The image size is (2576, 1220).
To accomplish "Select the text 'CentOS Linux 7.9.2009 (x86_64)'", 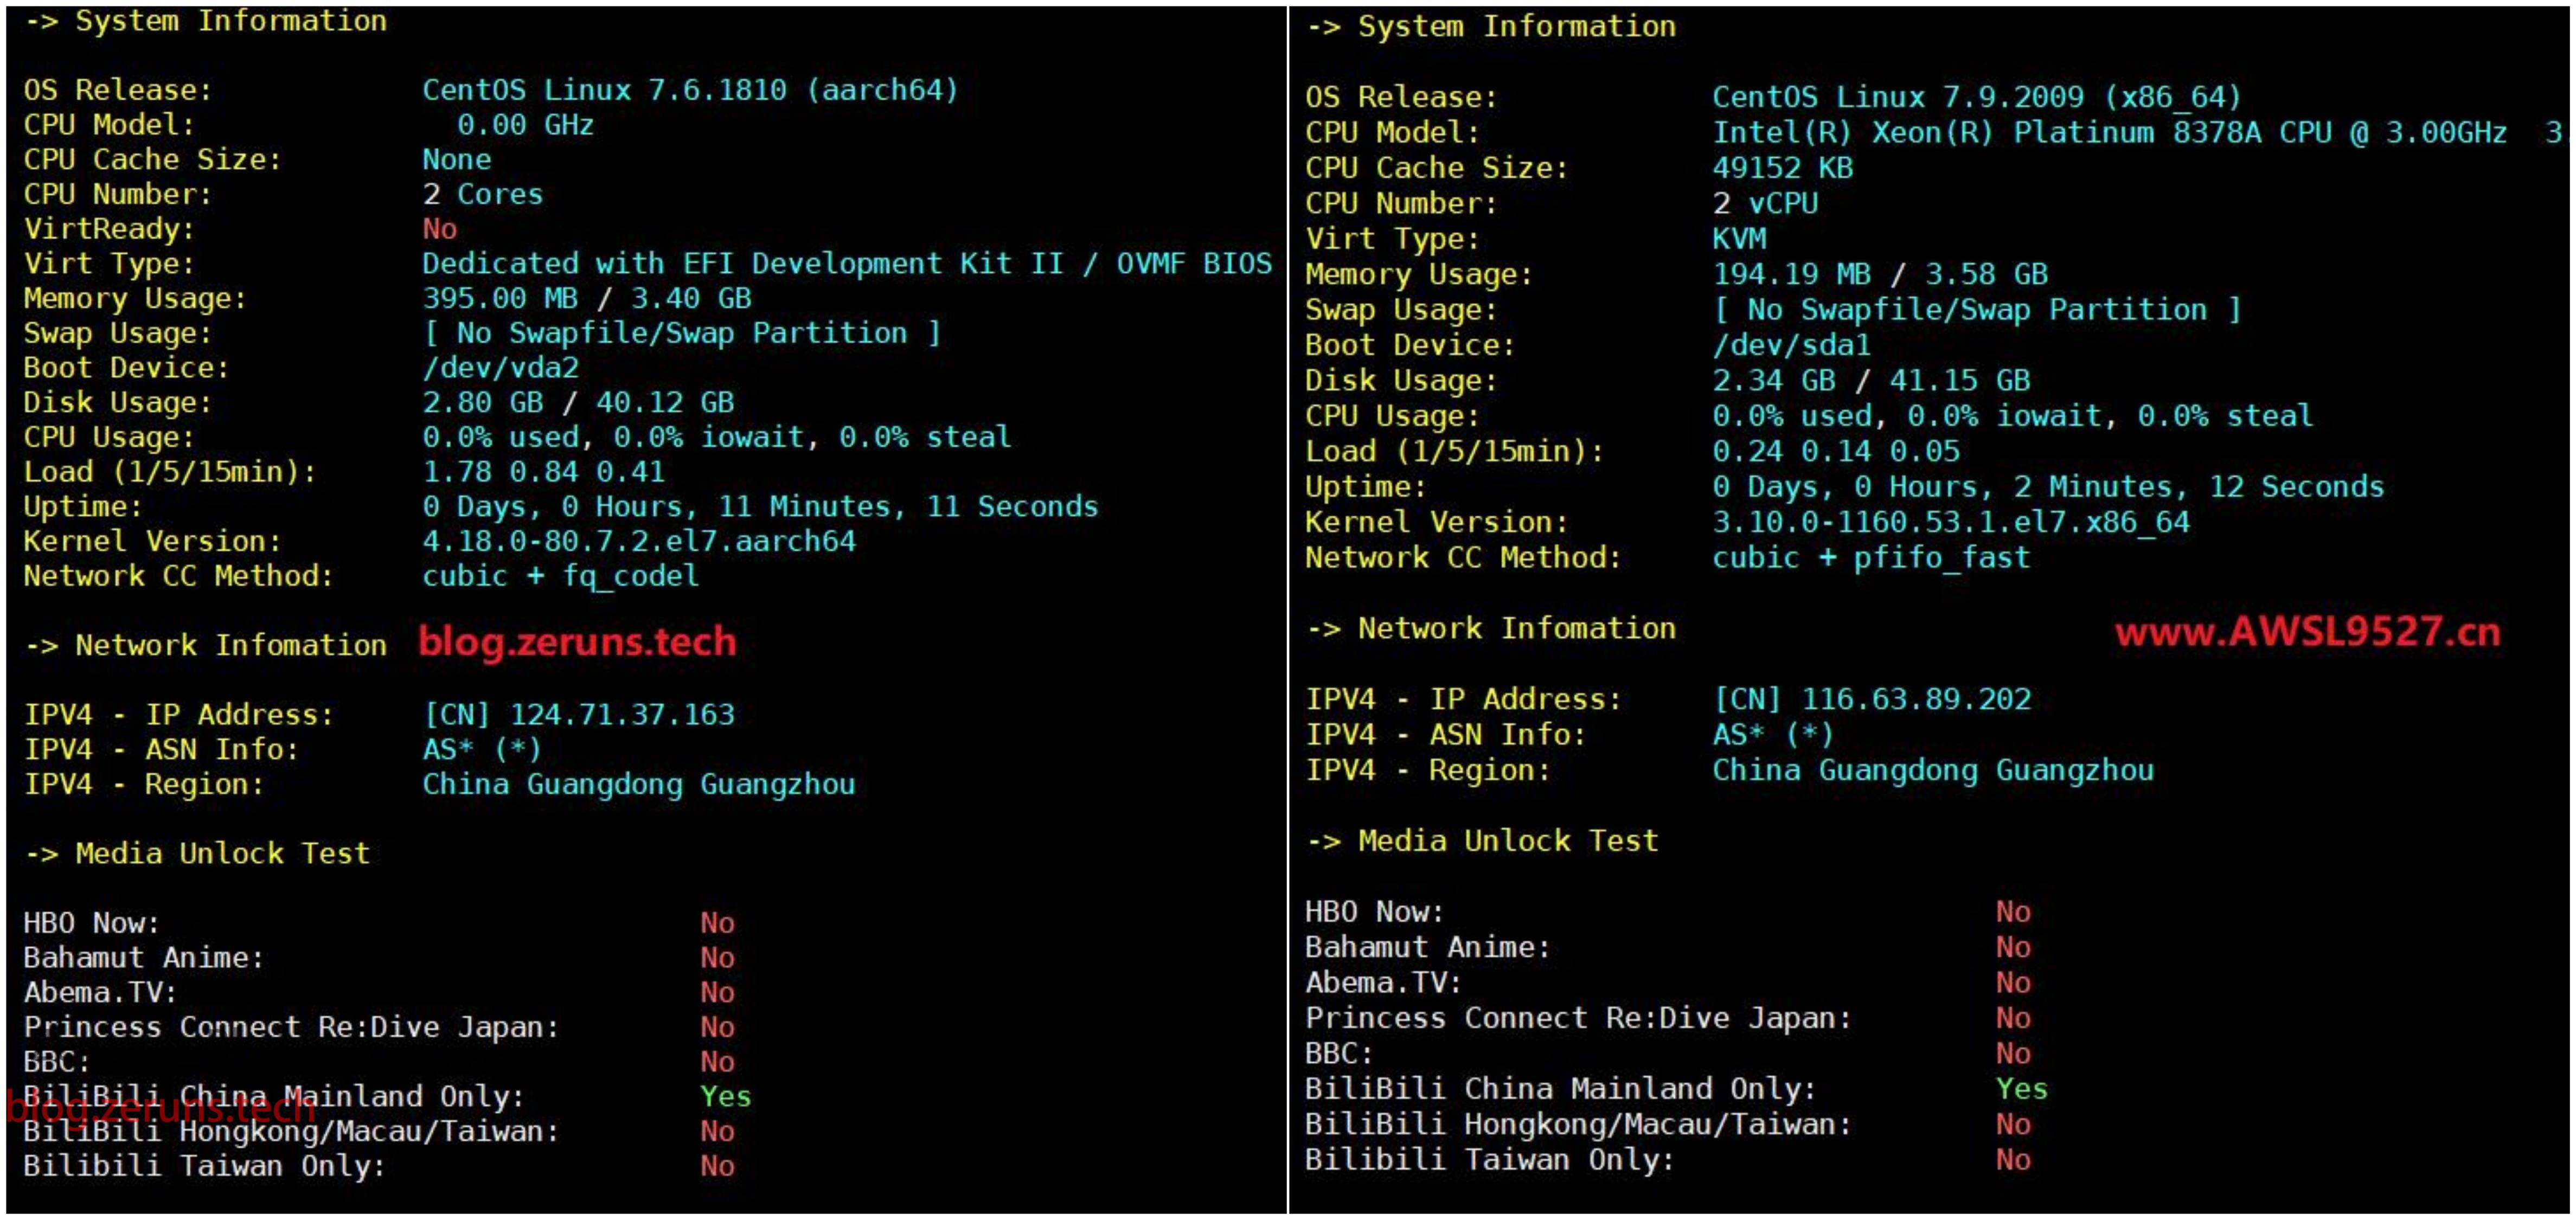I will pos(1976,97).
